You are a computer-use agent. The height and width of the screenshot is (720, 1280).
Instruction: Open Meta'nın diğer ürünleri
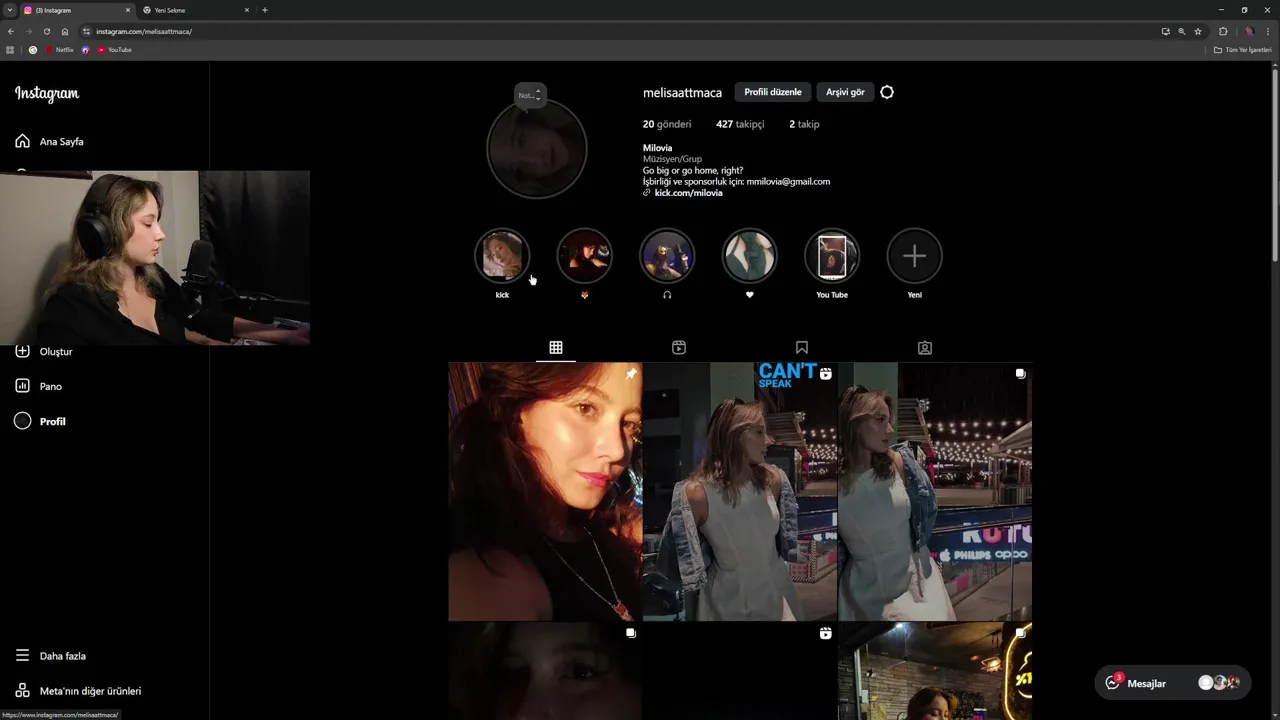coord(78,691)
